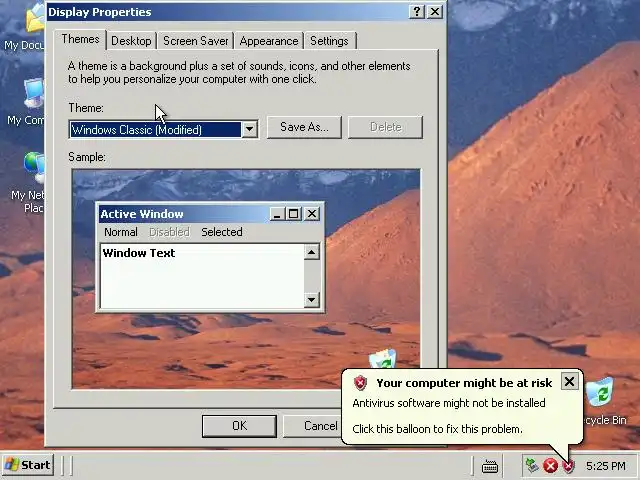Confirm with the OK button
Screen dimensions: 640x480
pyautogui.click(x=239, y=426)
